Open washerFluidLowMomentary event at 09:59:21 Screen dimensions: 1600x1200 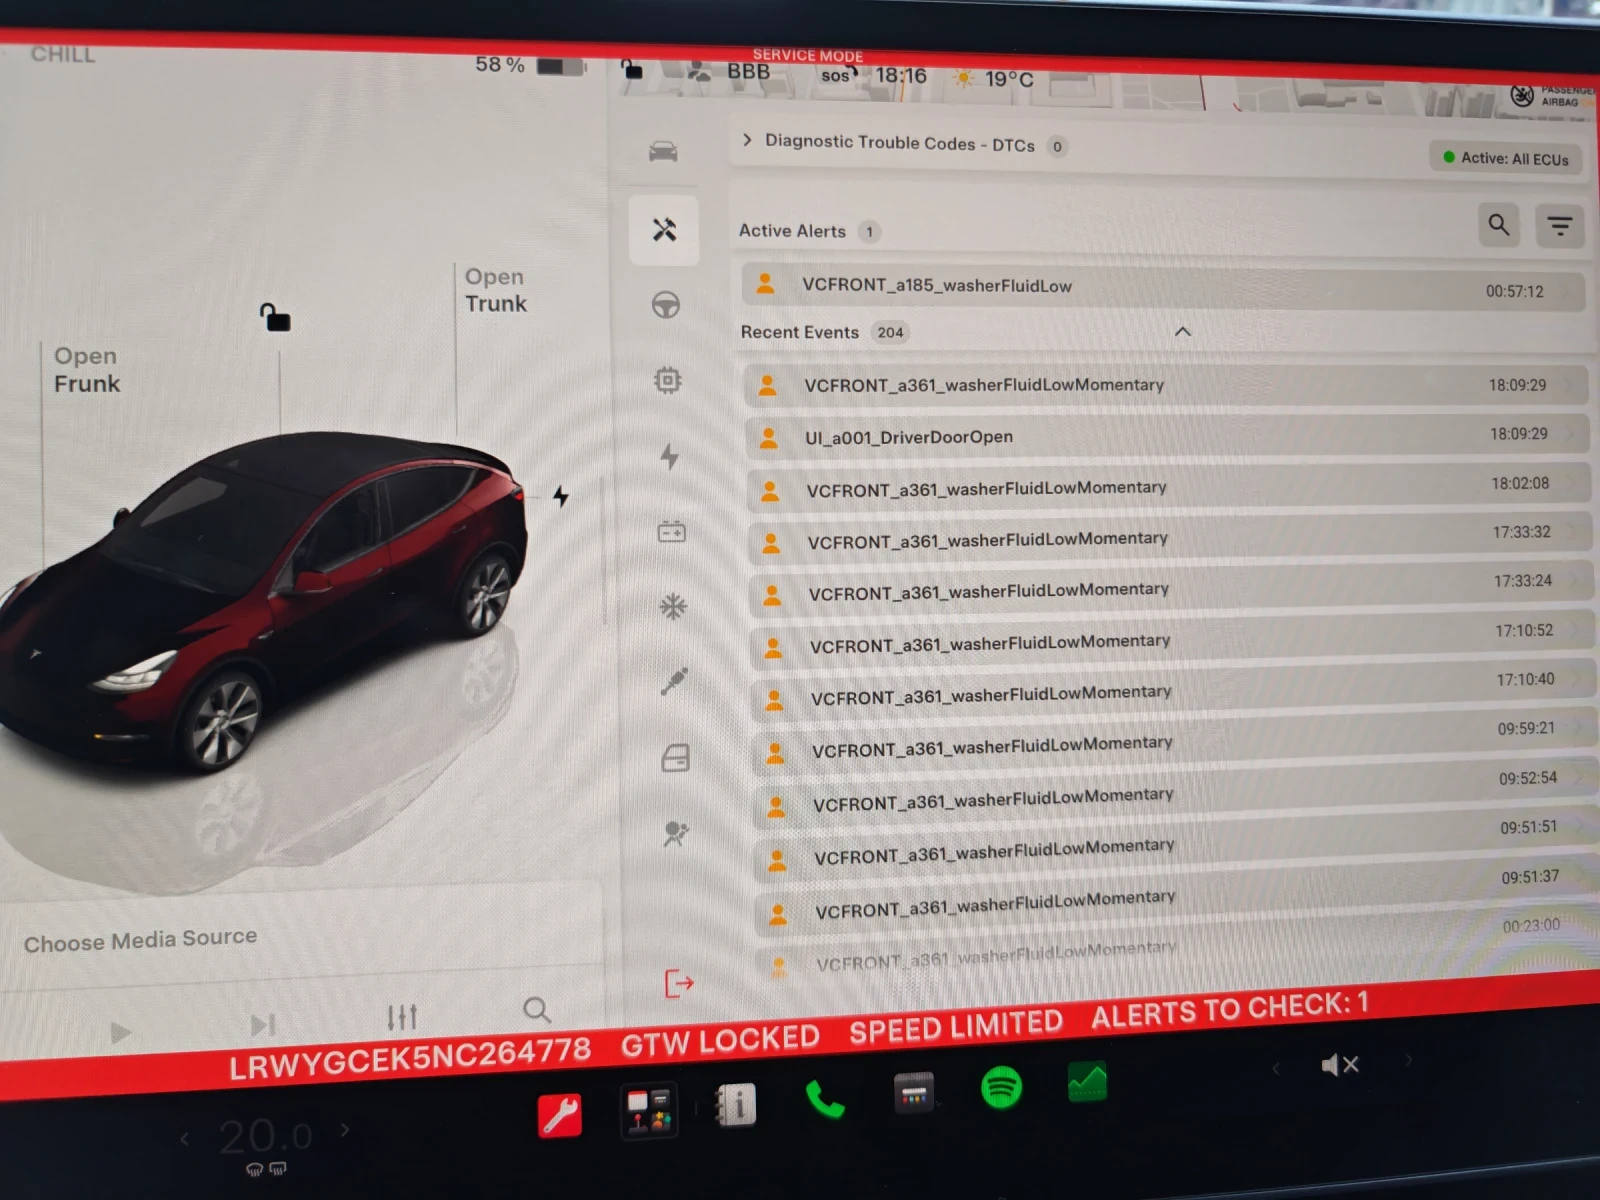pyautogui.click(x=1173, y=741)
